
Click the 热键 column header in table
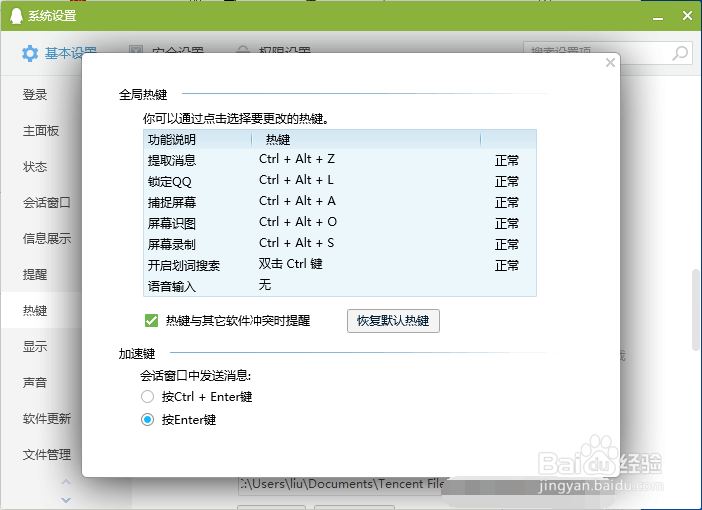click(x=366, y=140)
